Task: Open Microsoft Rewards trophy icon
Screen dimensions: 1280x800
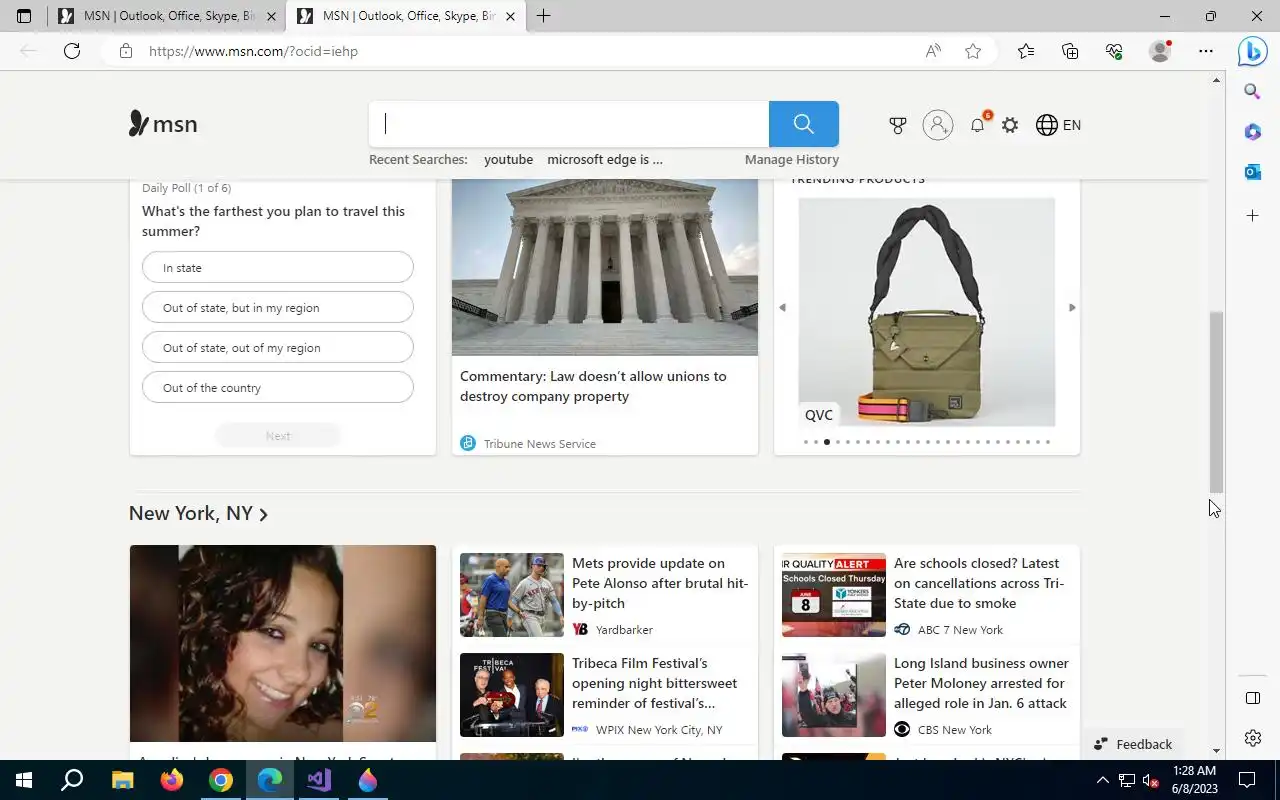Action: pyautogui.click(x=898, y=125)
